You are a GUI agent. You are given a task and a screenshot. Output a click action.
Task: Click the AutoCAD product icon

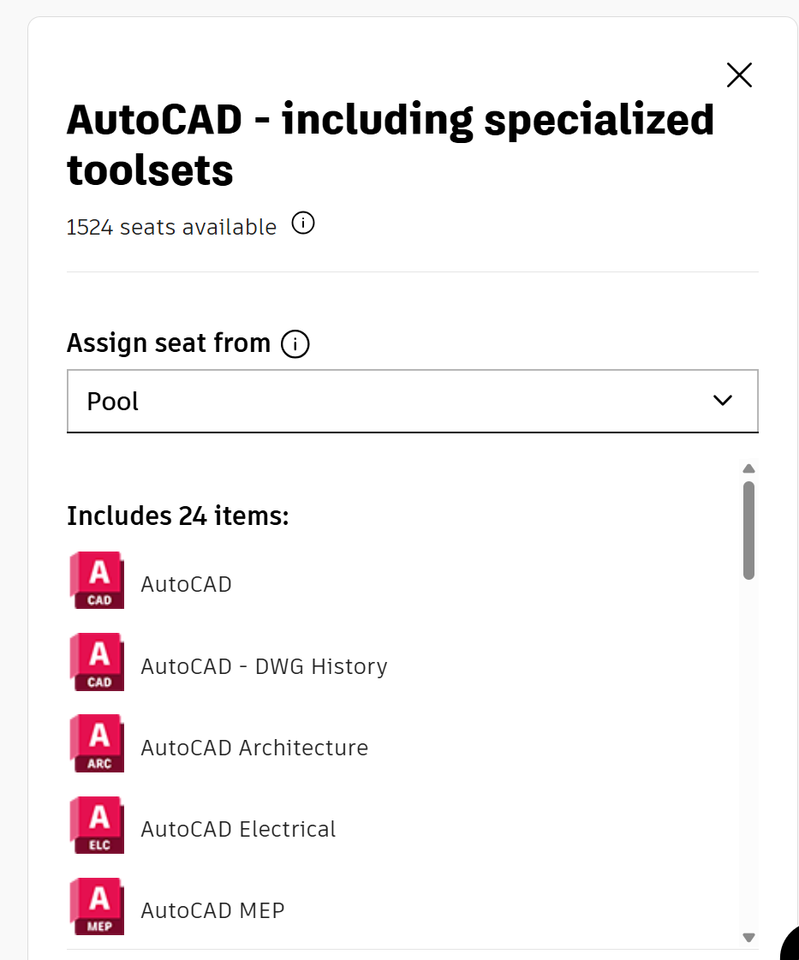tap(97, 580)
